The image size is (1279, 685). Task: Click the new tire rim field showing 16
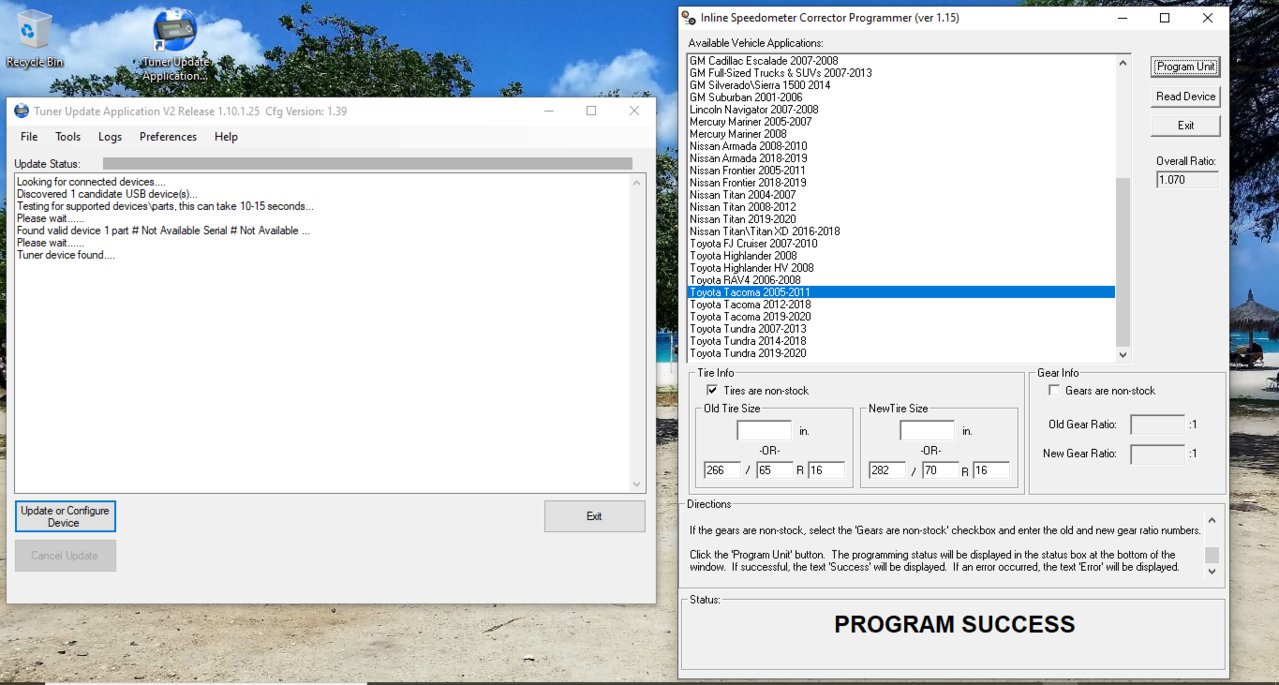point(992,470)
